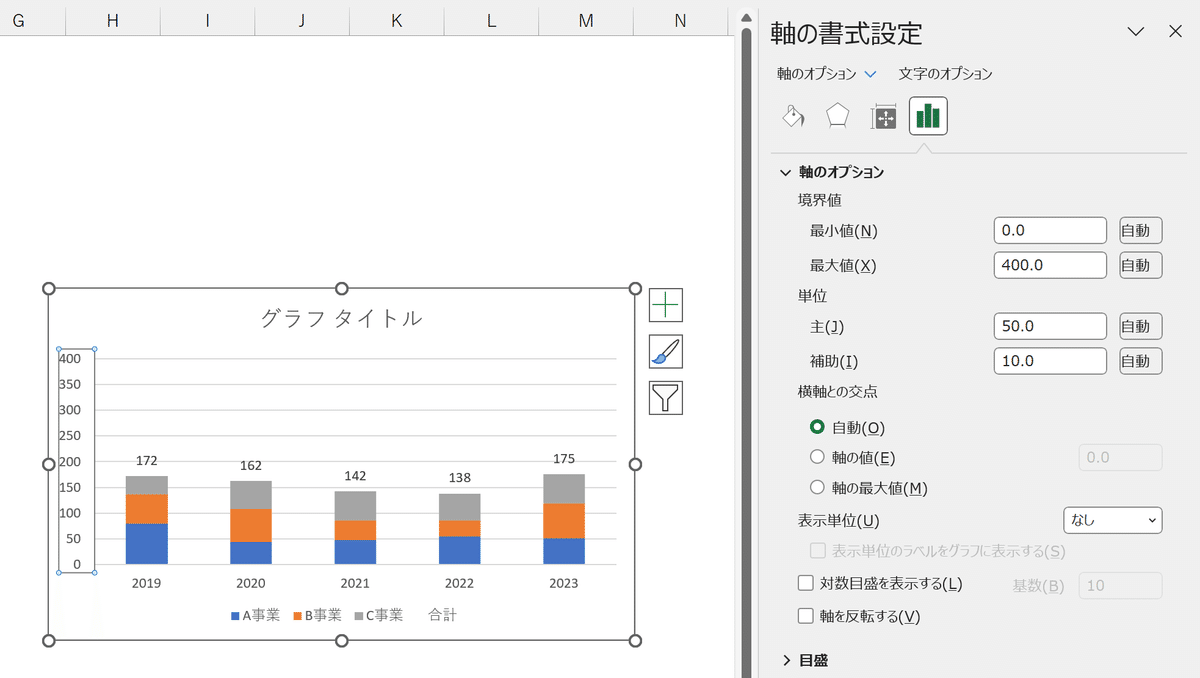Select the 軸の値(E) radio option
The width and height of the screenshot is (1200, 678).
(x=817, y=457)
